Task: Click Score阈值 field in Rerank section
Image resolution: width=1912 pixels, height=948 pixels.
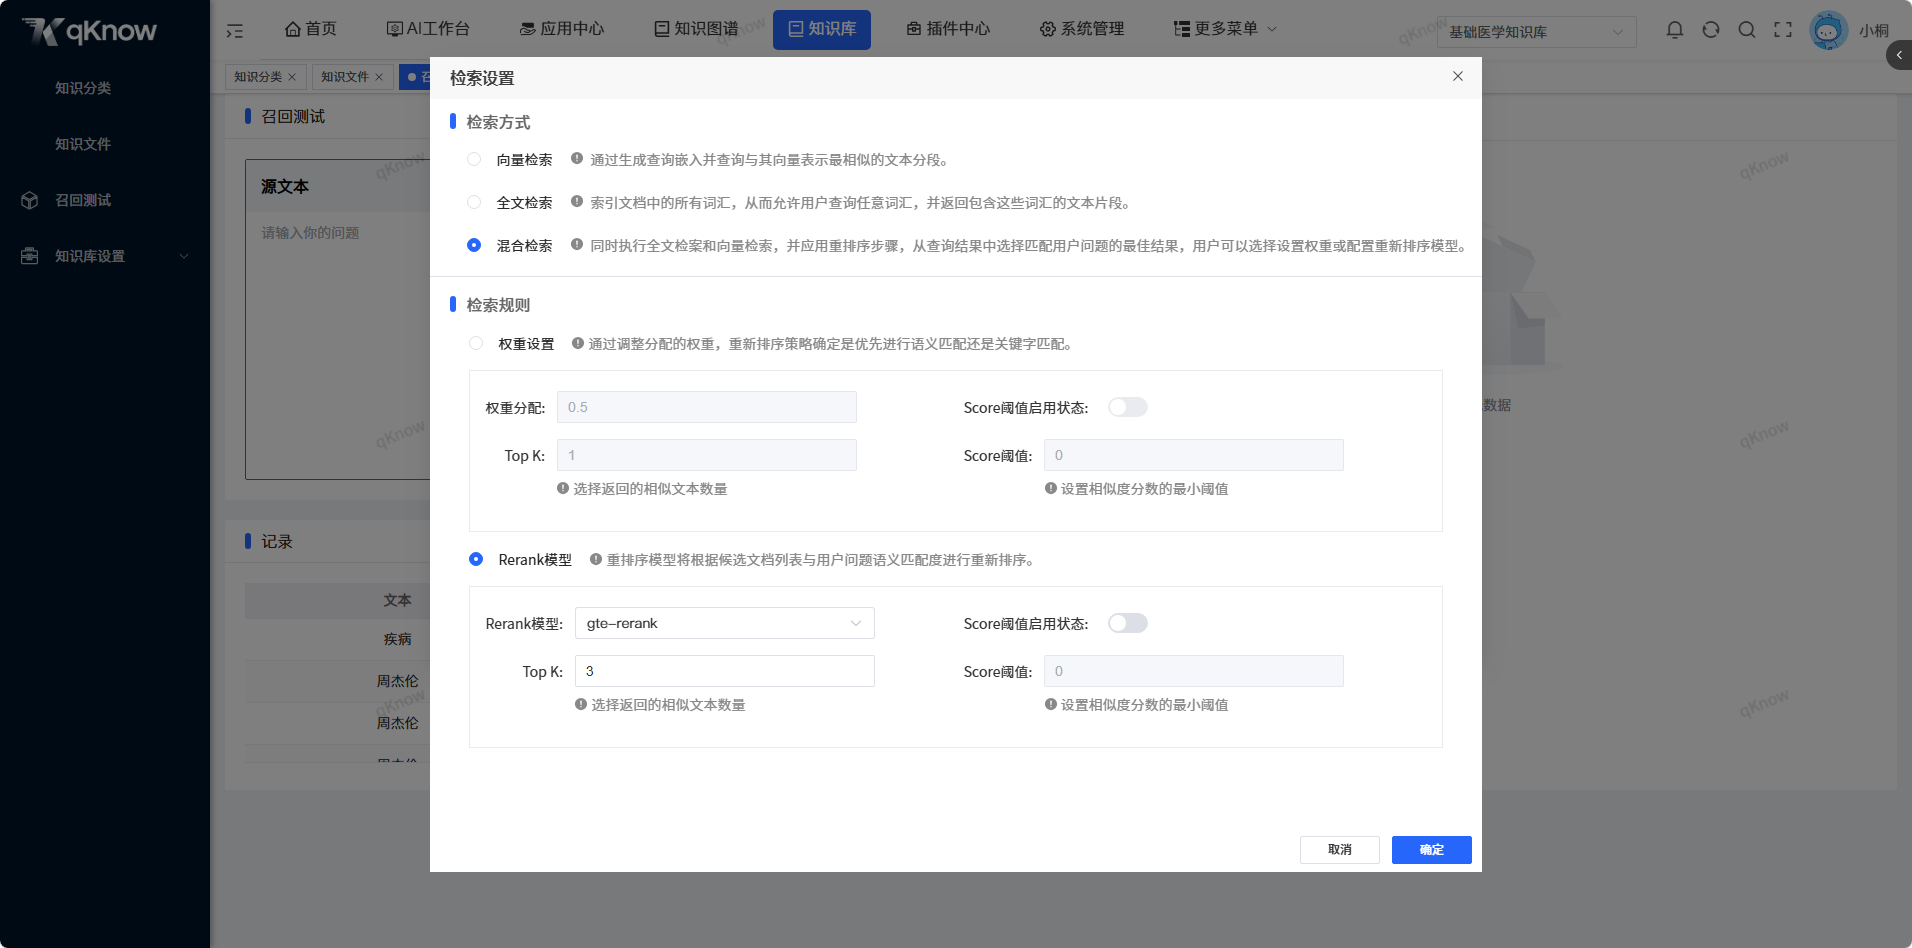Action: [x=1194, y=671]
